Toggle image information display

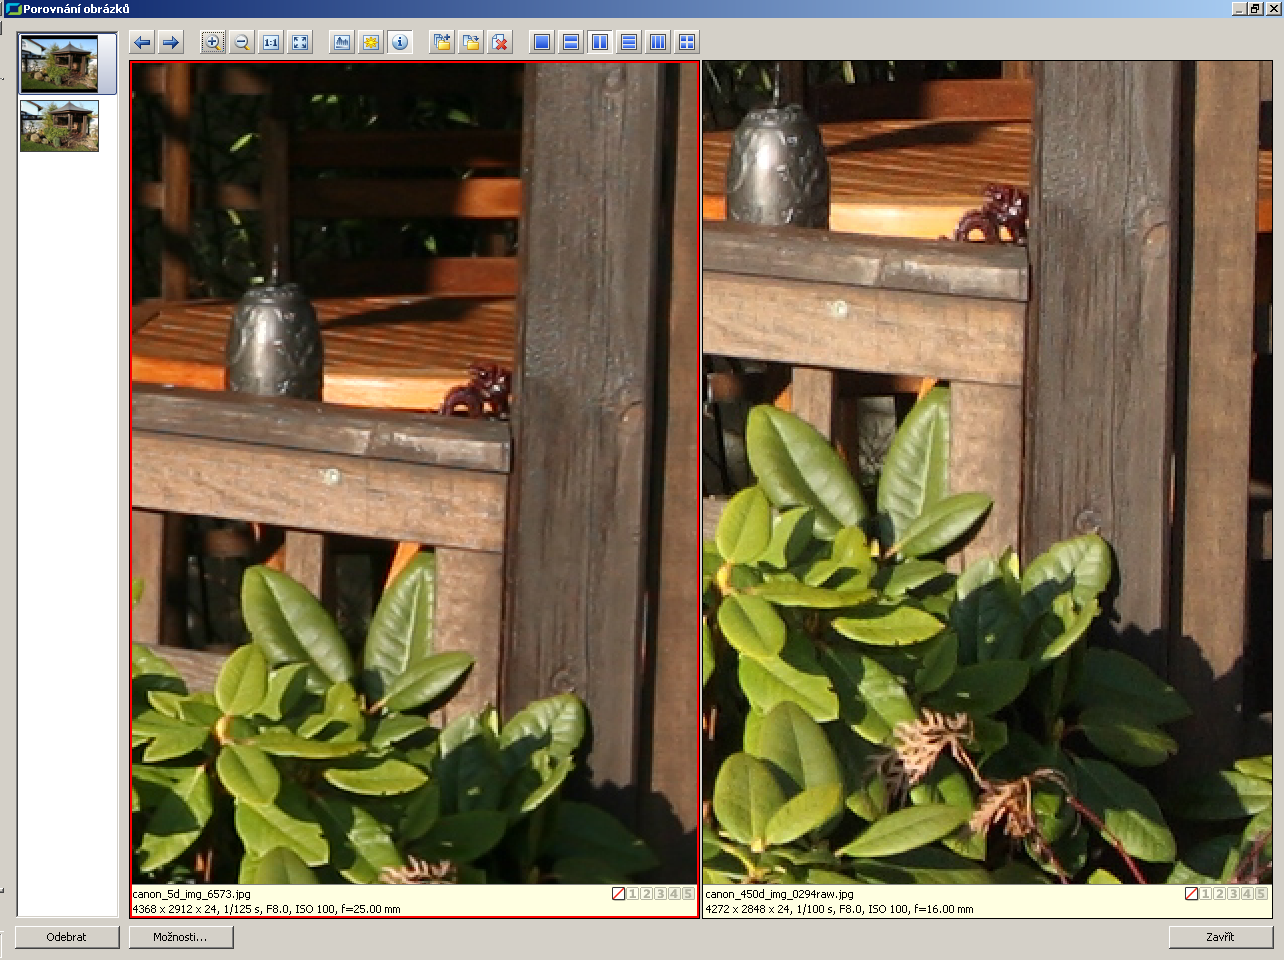(x=400, y=42)
